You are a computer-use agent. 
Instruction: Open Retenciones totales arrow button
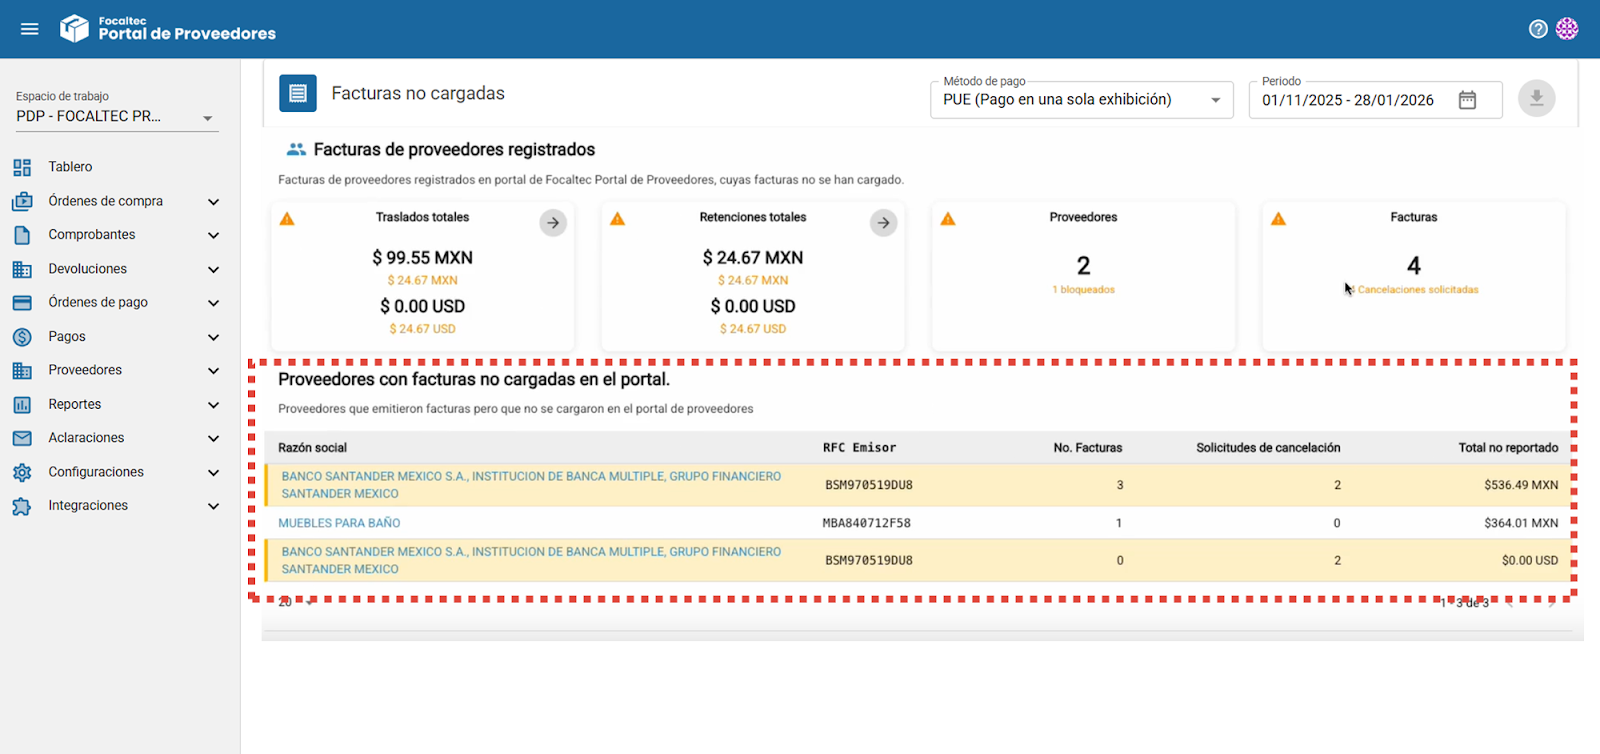(x=883, y=223)
